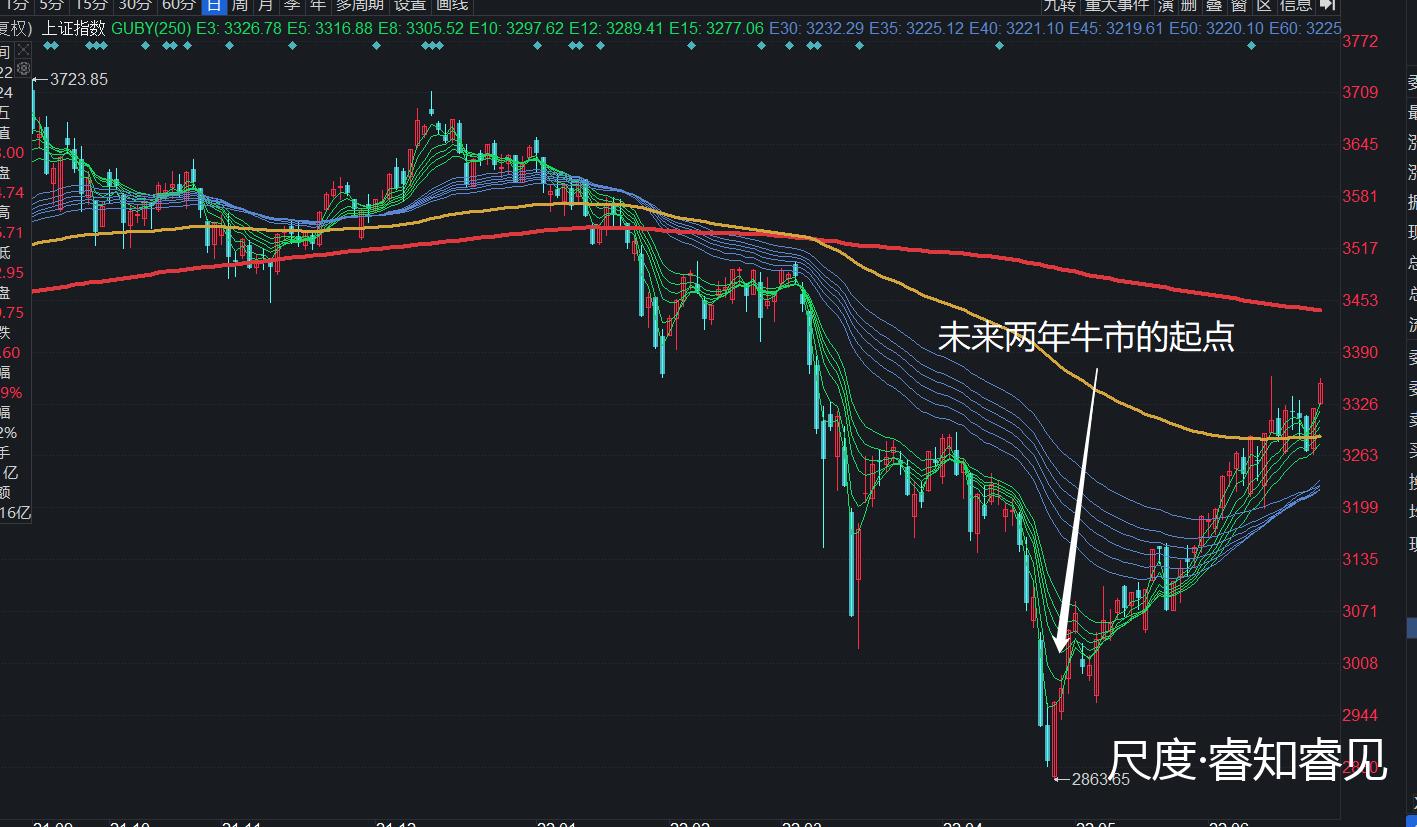Open the 多周期 multi-period view

pyautogui.click(x=359, y=5)
